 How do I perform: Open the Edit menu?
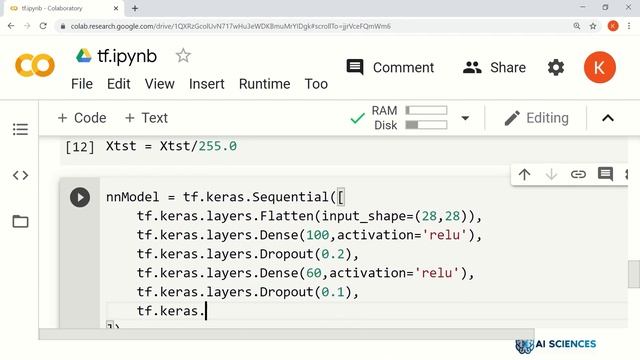coord(118,84)
